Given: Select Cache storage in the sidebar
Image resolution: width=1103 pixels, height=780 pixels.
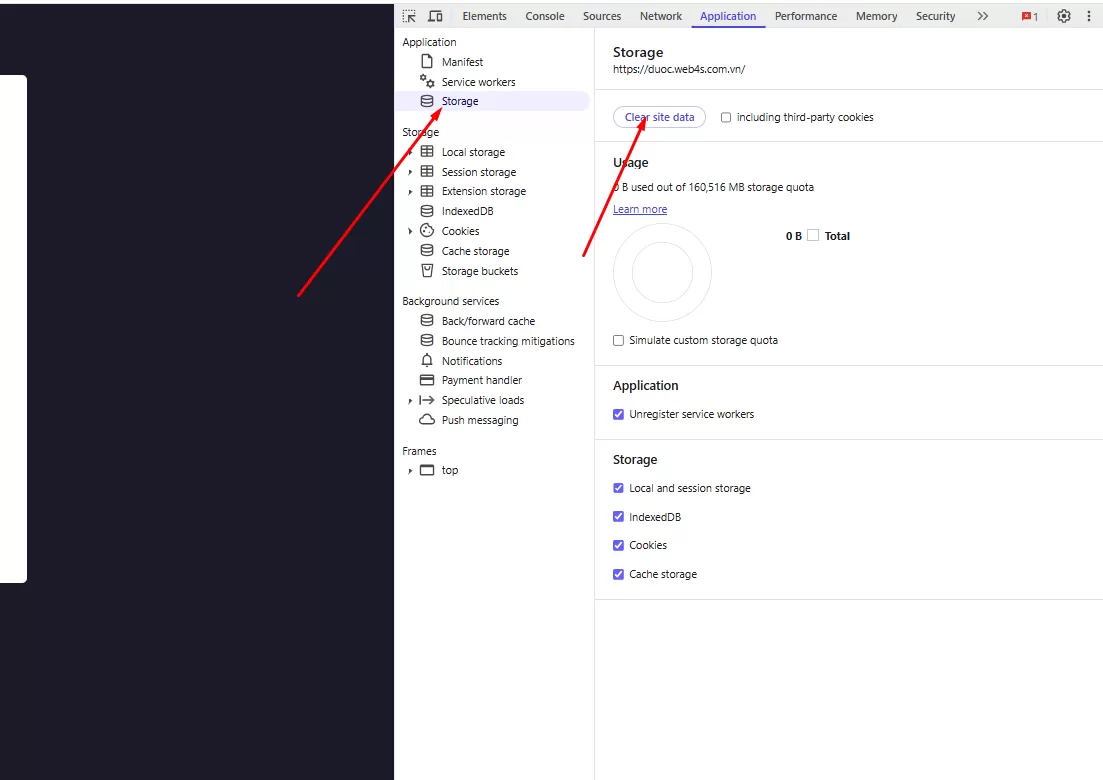Looking at the screenshot, I should coord(475,251).
